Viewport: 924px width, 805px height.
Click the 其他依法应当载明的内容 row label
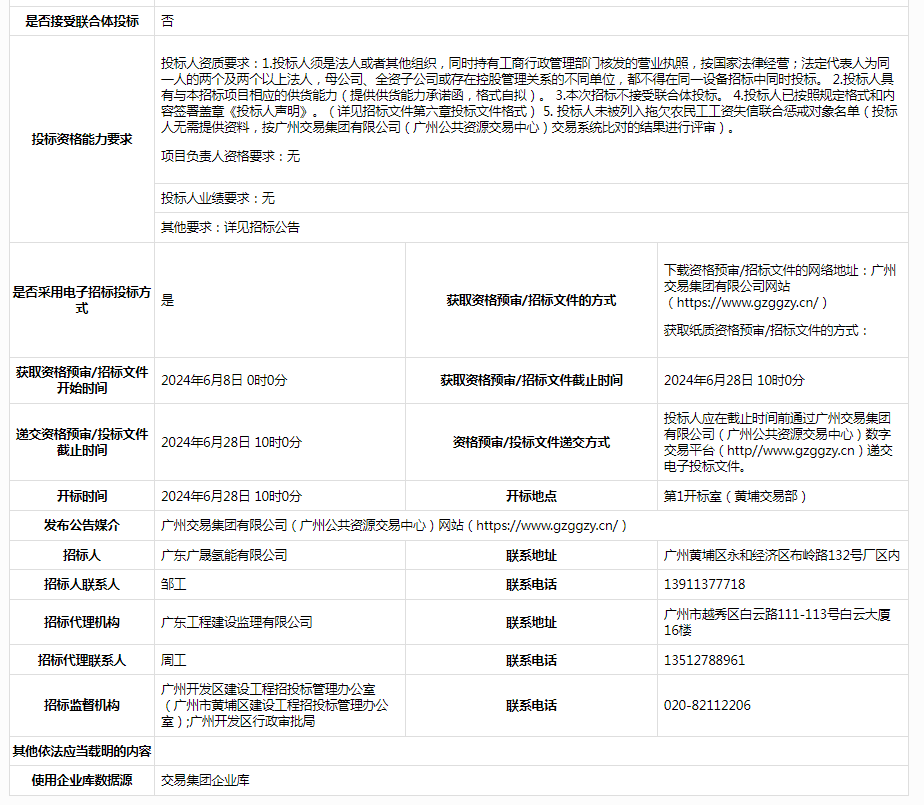coord(81,751)
